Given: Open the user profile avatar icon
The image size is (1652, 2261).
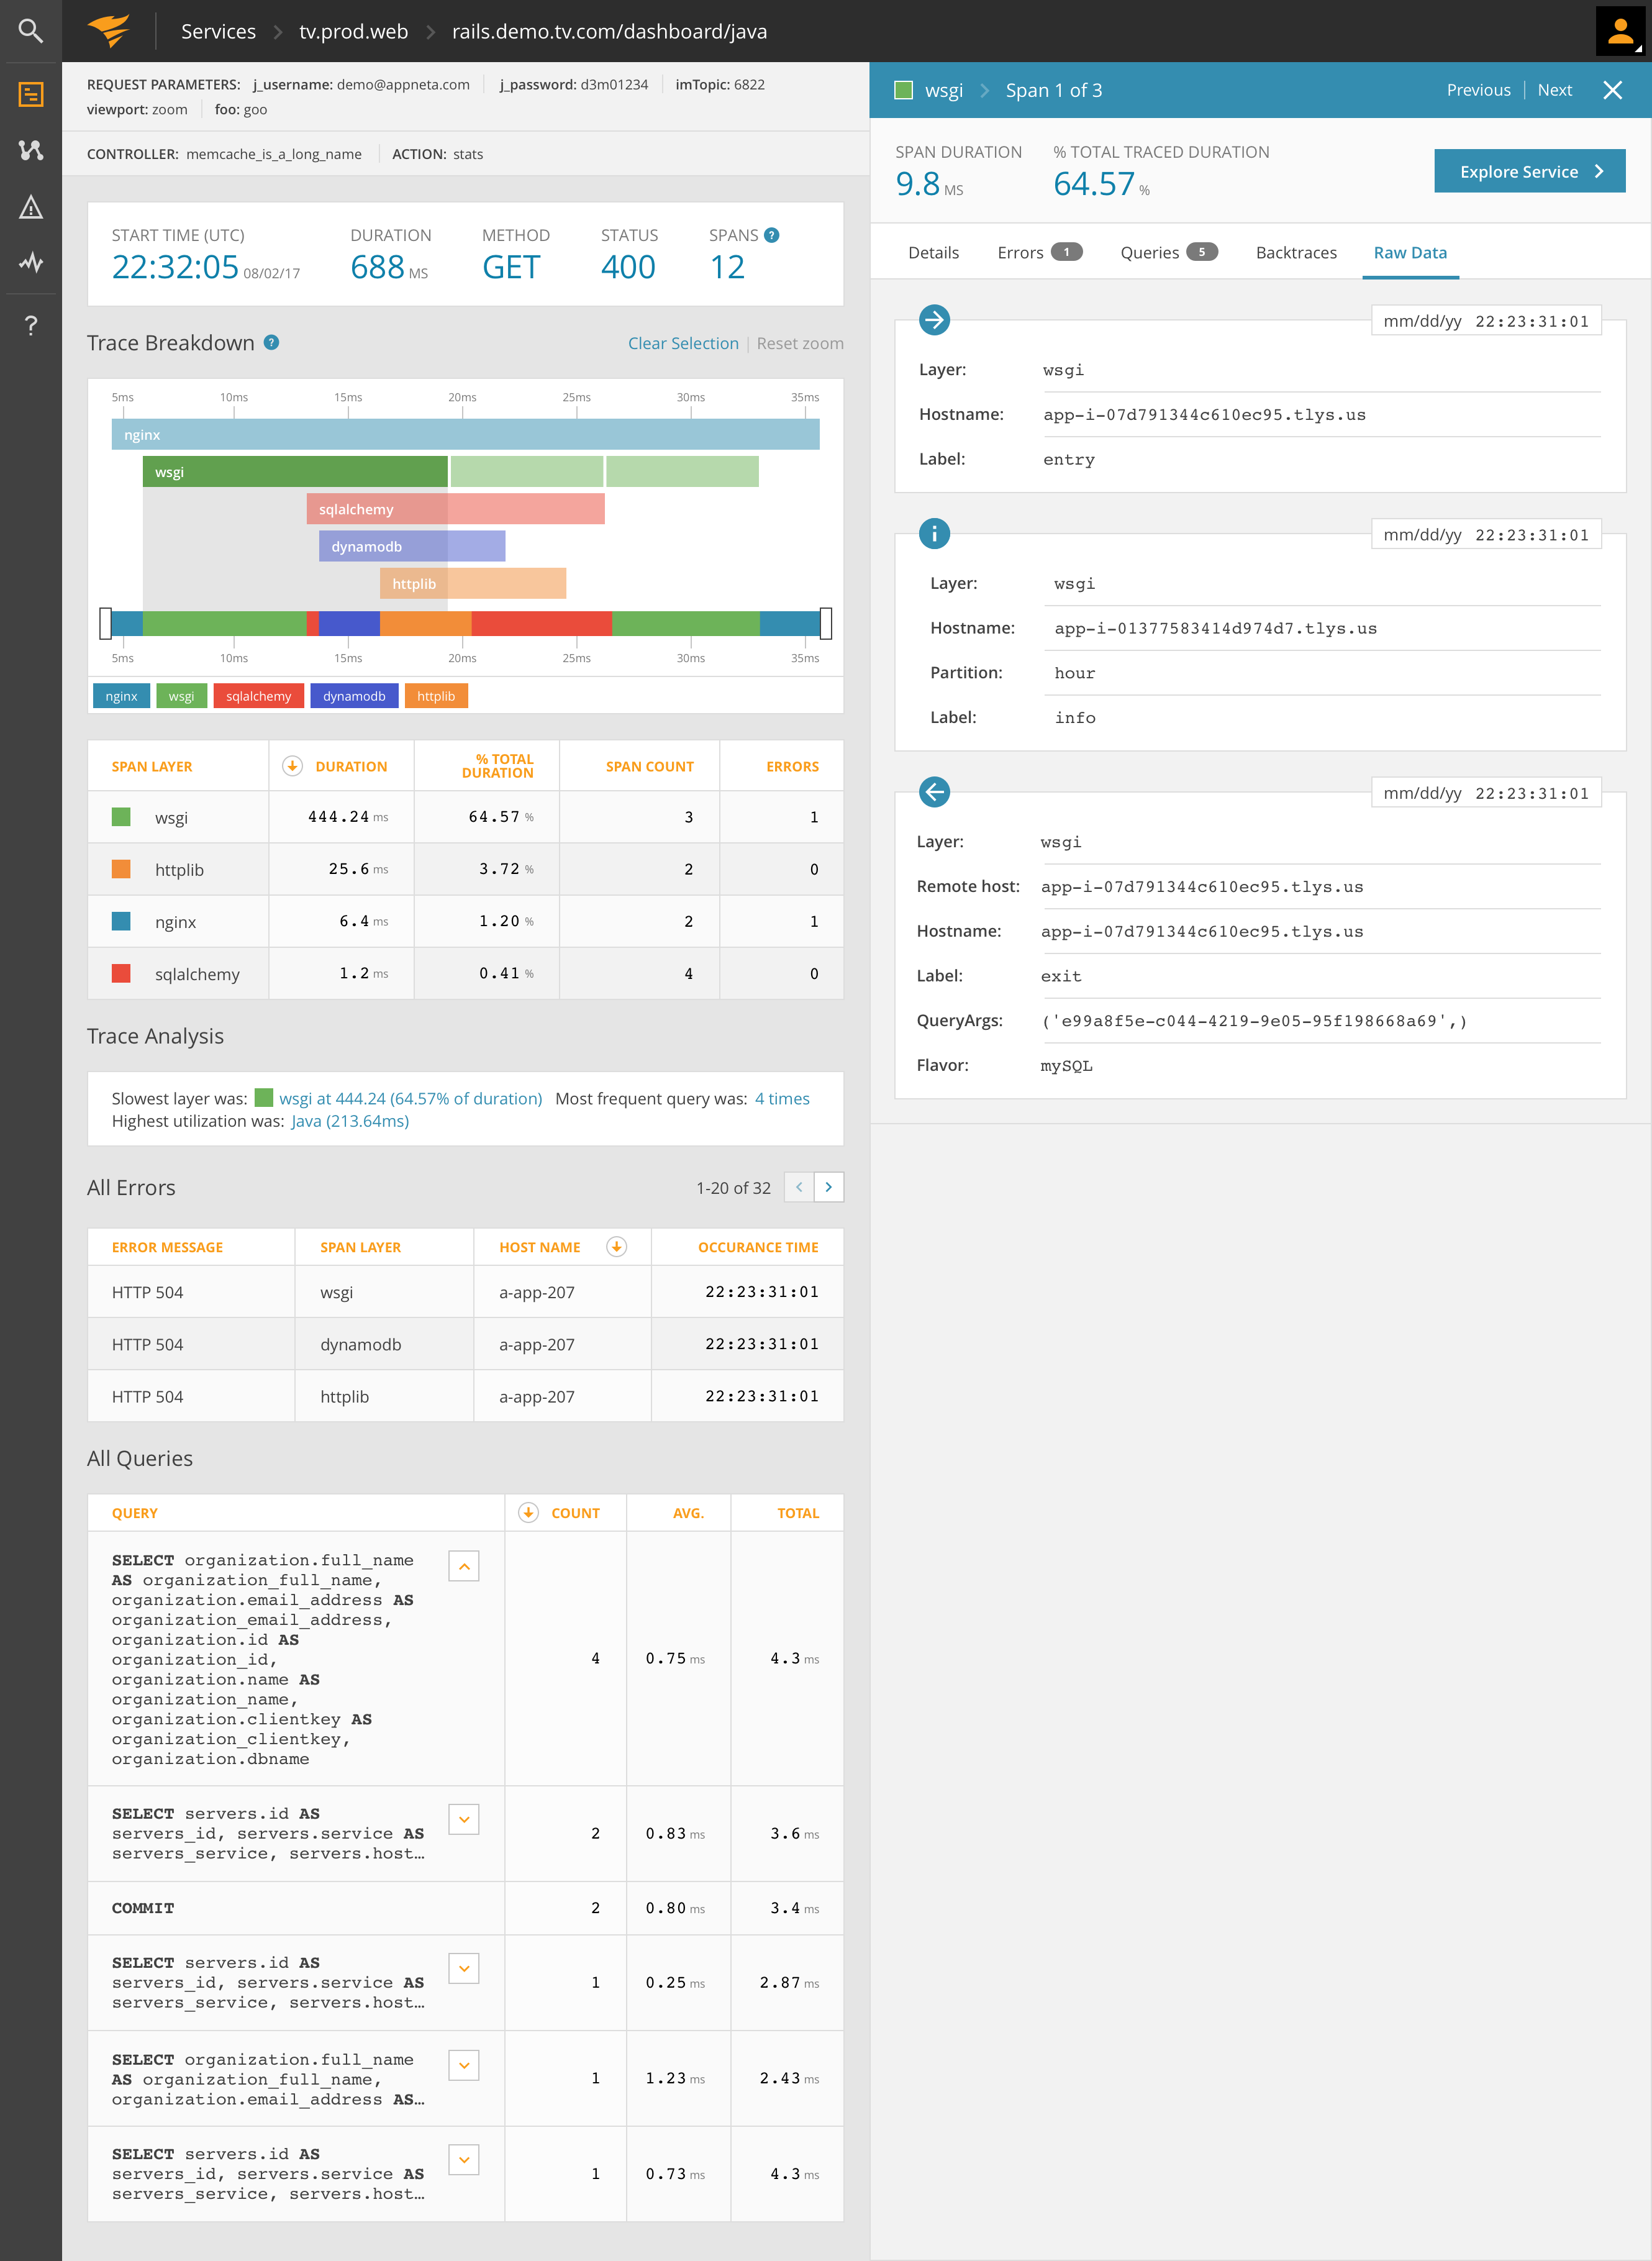Looking at the screenshot, I should pos(1620,31).
